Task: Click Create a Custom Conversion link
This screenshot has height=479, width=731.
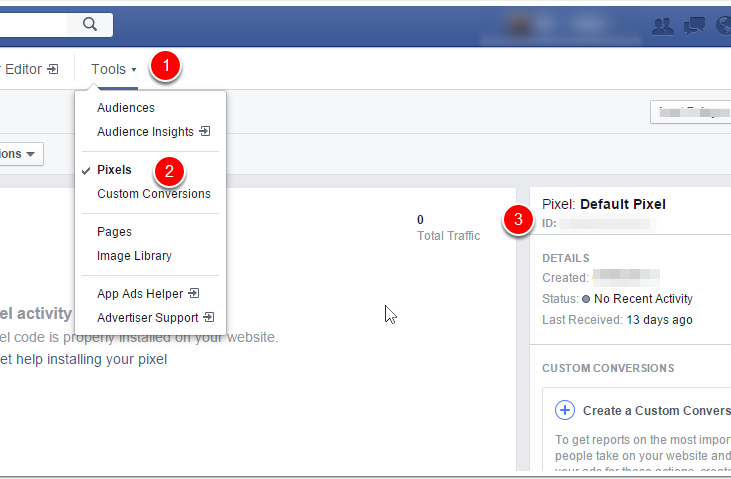Action: 656,410
